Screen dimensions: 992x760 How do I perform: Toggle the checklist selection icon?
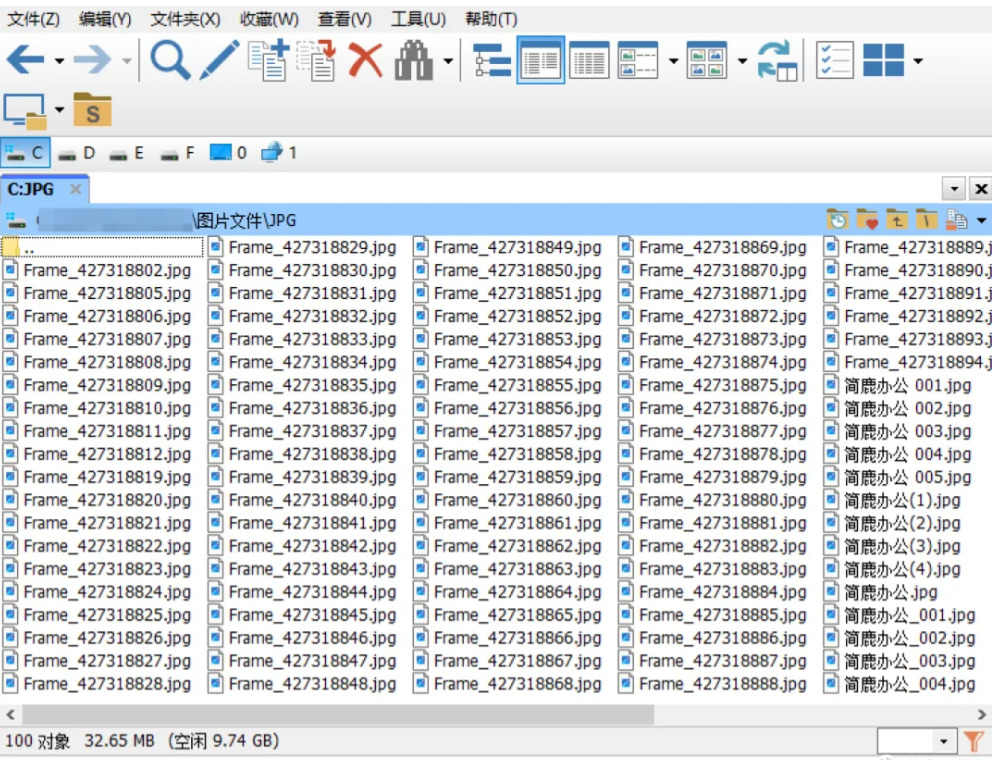click(x=834, y=61)
